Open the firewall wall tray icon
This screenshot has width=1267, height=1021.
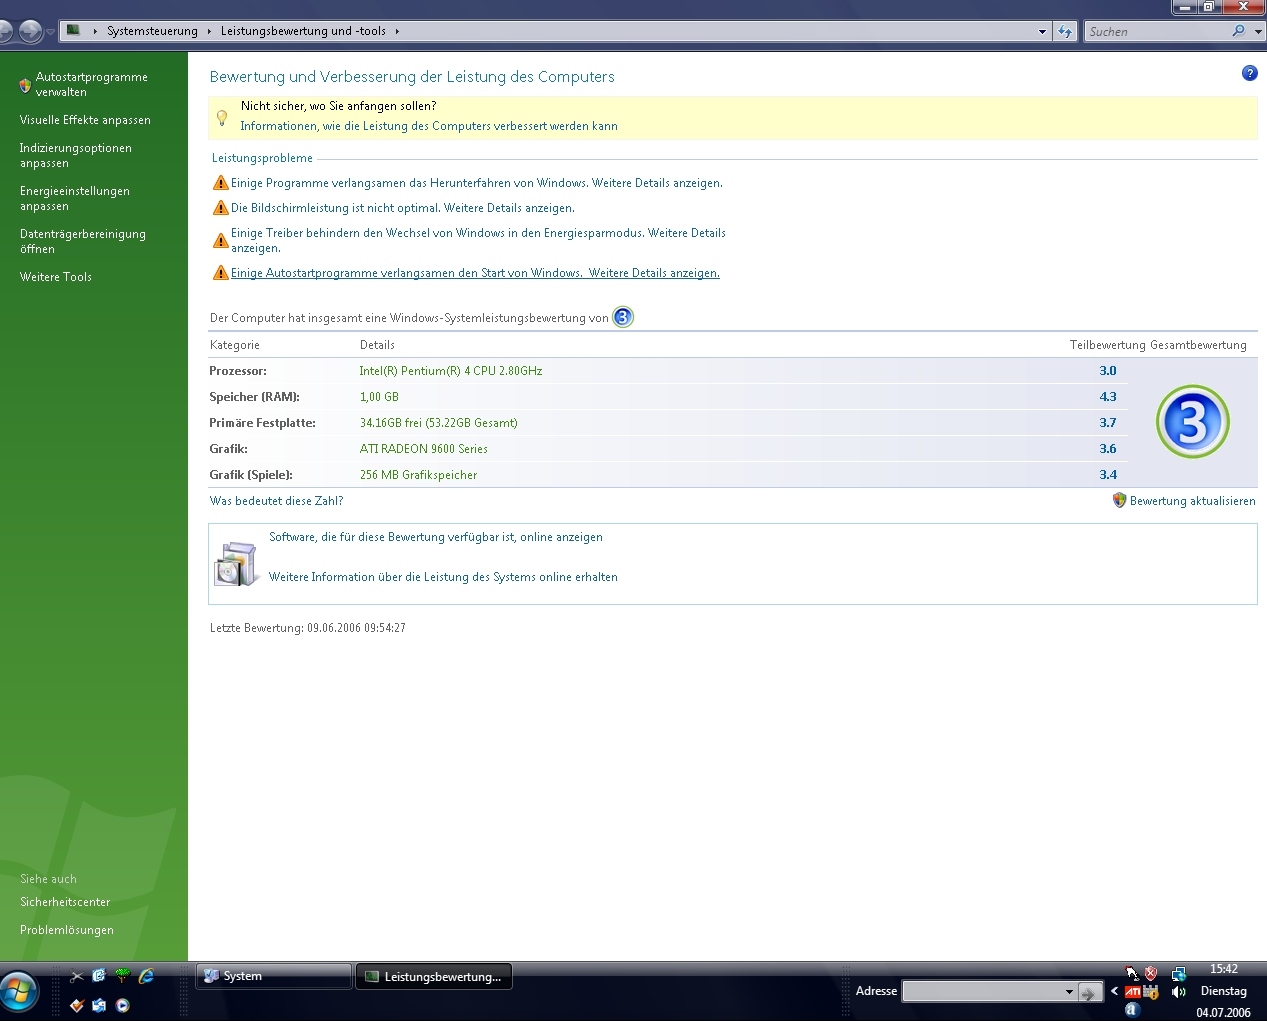[1151, 992]
